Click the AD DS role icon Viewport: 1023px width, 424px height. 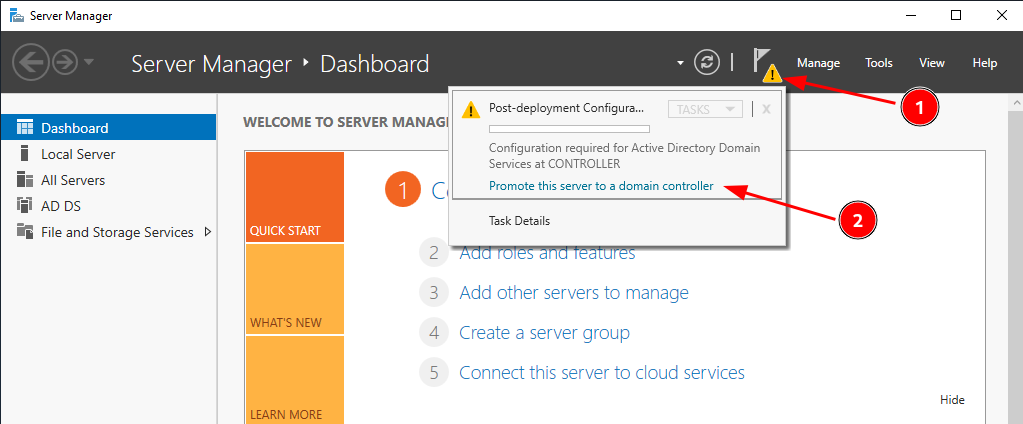click(x=25, y=205)
